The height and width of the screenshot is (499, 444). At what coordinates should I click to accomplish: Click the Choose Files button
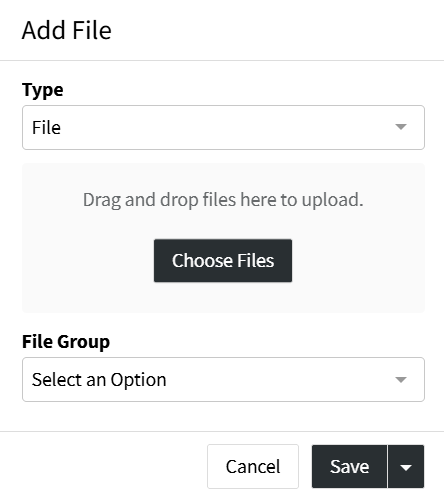pos(223,260)
